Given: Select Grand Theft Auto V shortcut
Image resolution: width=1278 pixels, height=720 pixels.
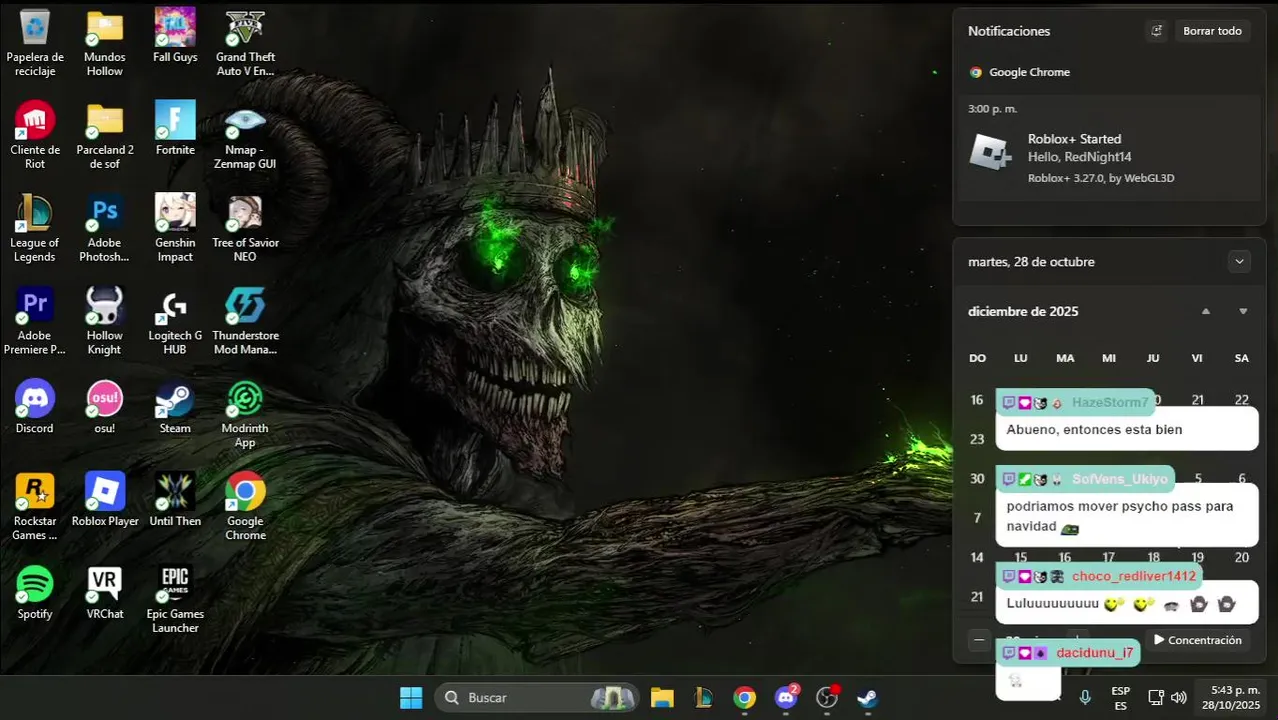Looking at the screenshot, I should click(245, 43).
